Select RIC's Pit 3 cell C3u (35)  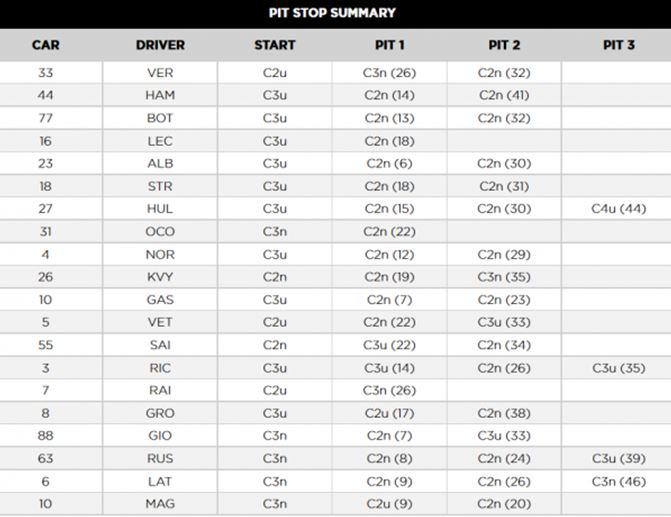pos(619,368)
